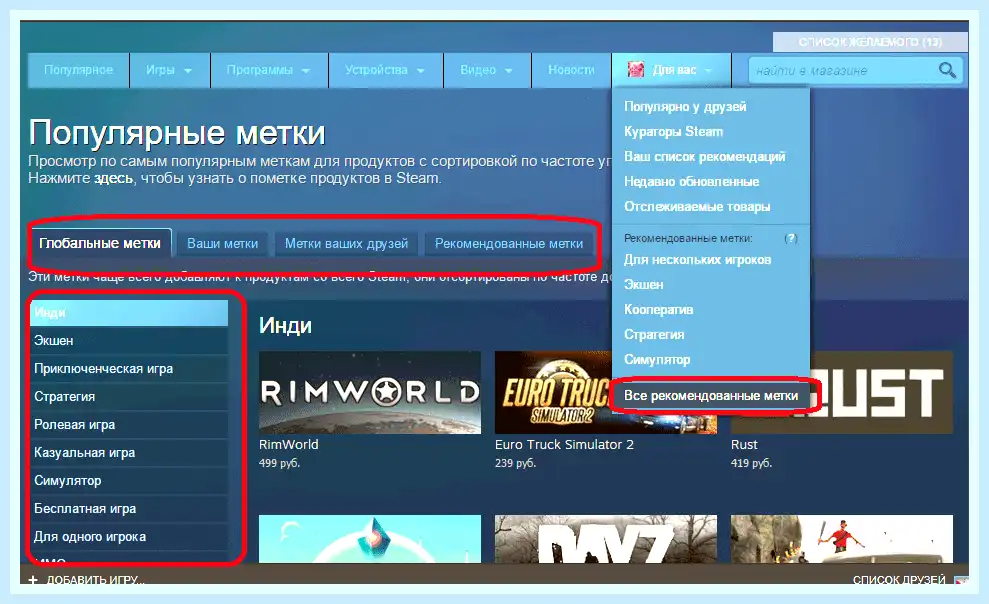The image size is (989, 604).
Task: Expand the Программы dropdown
Action: tap(269, 70)
